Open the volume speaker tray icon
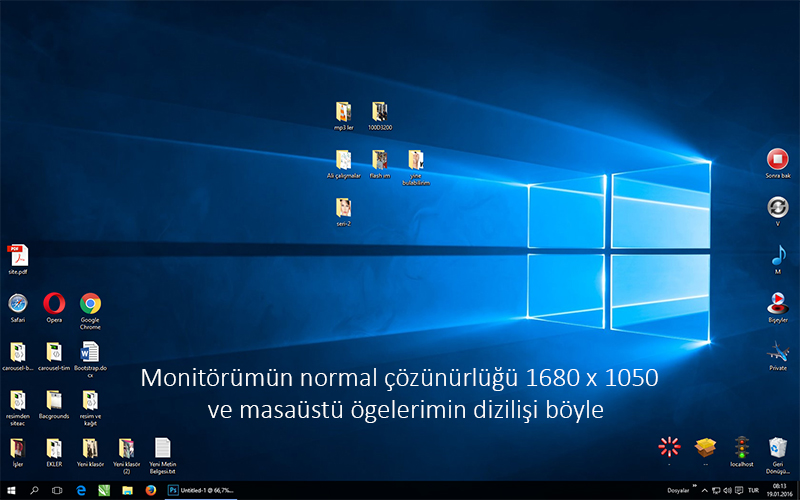This screenshot has width=800, height=500. point(727,491)
